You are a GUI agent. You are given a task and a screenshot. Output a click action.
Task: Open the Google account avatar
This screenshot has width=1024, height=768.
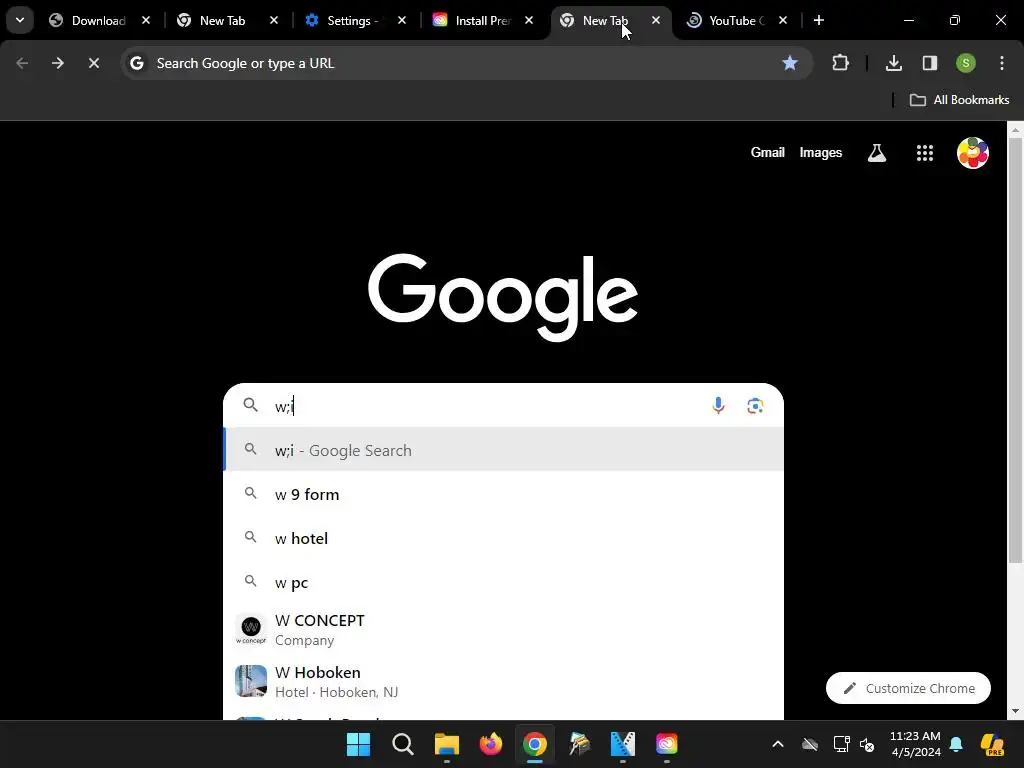(972, 153)
